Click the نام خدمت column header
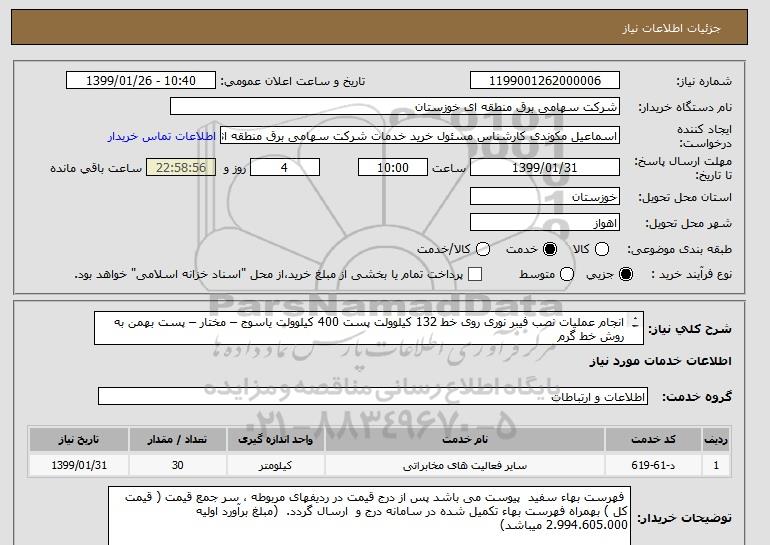Viewport: 770px width, 545px height. tap(465, 439)
